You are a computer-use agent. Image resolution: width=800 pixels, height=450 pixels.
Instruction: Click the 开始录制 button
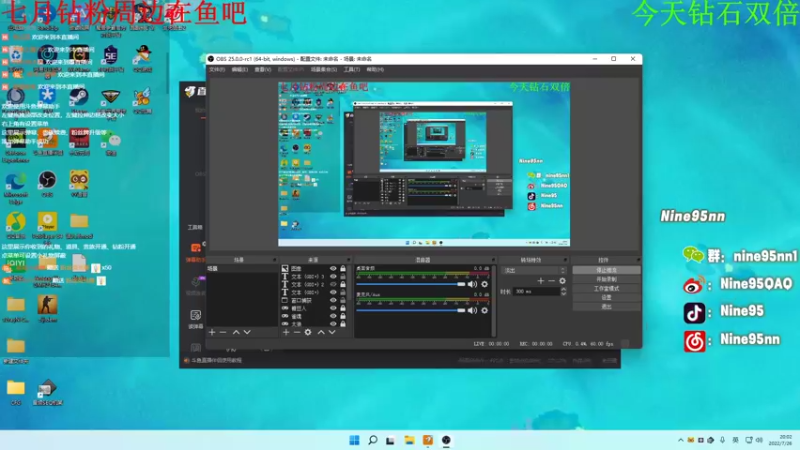[x=606, y=280]
